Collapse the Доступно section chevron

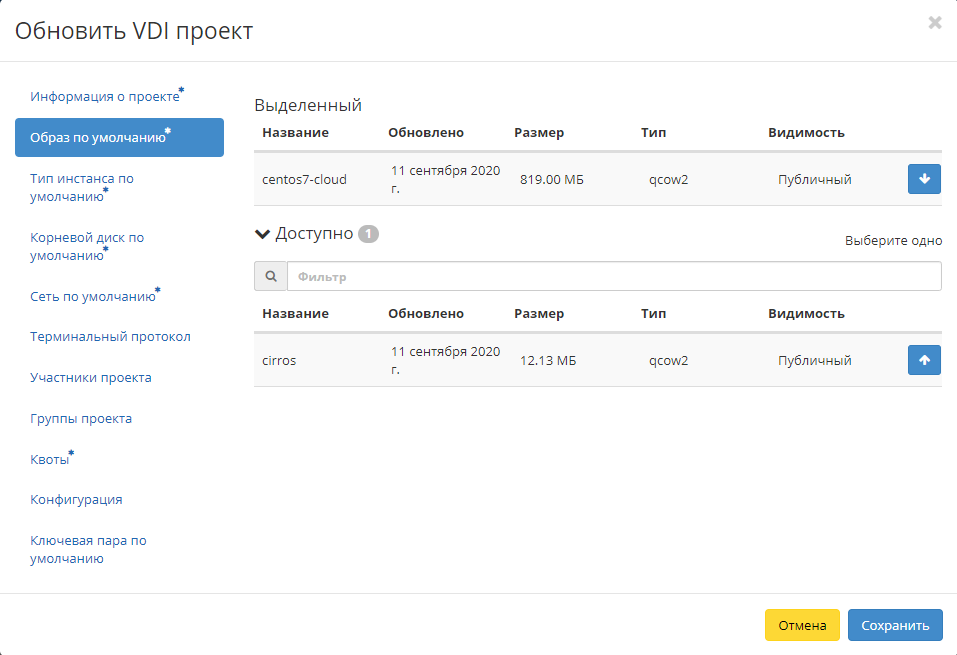[x=263, y=234]
